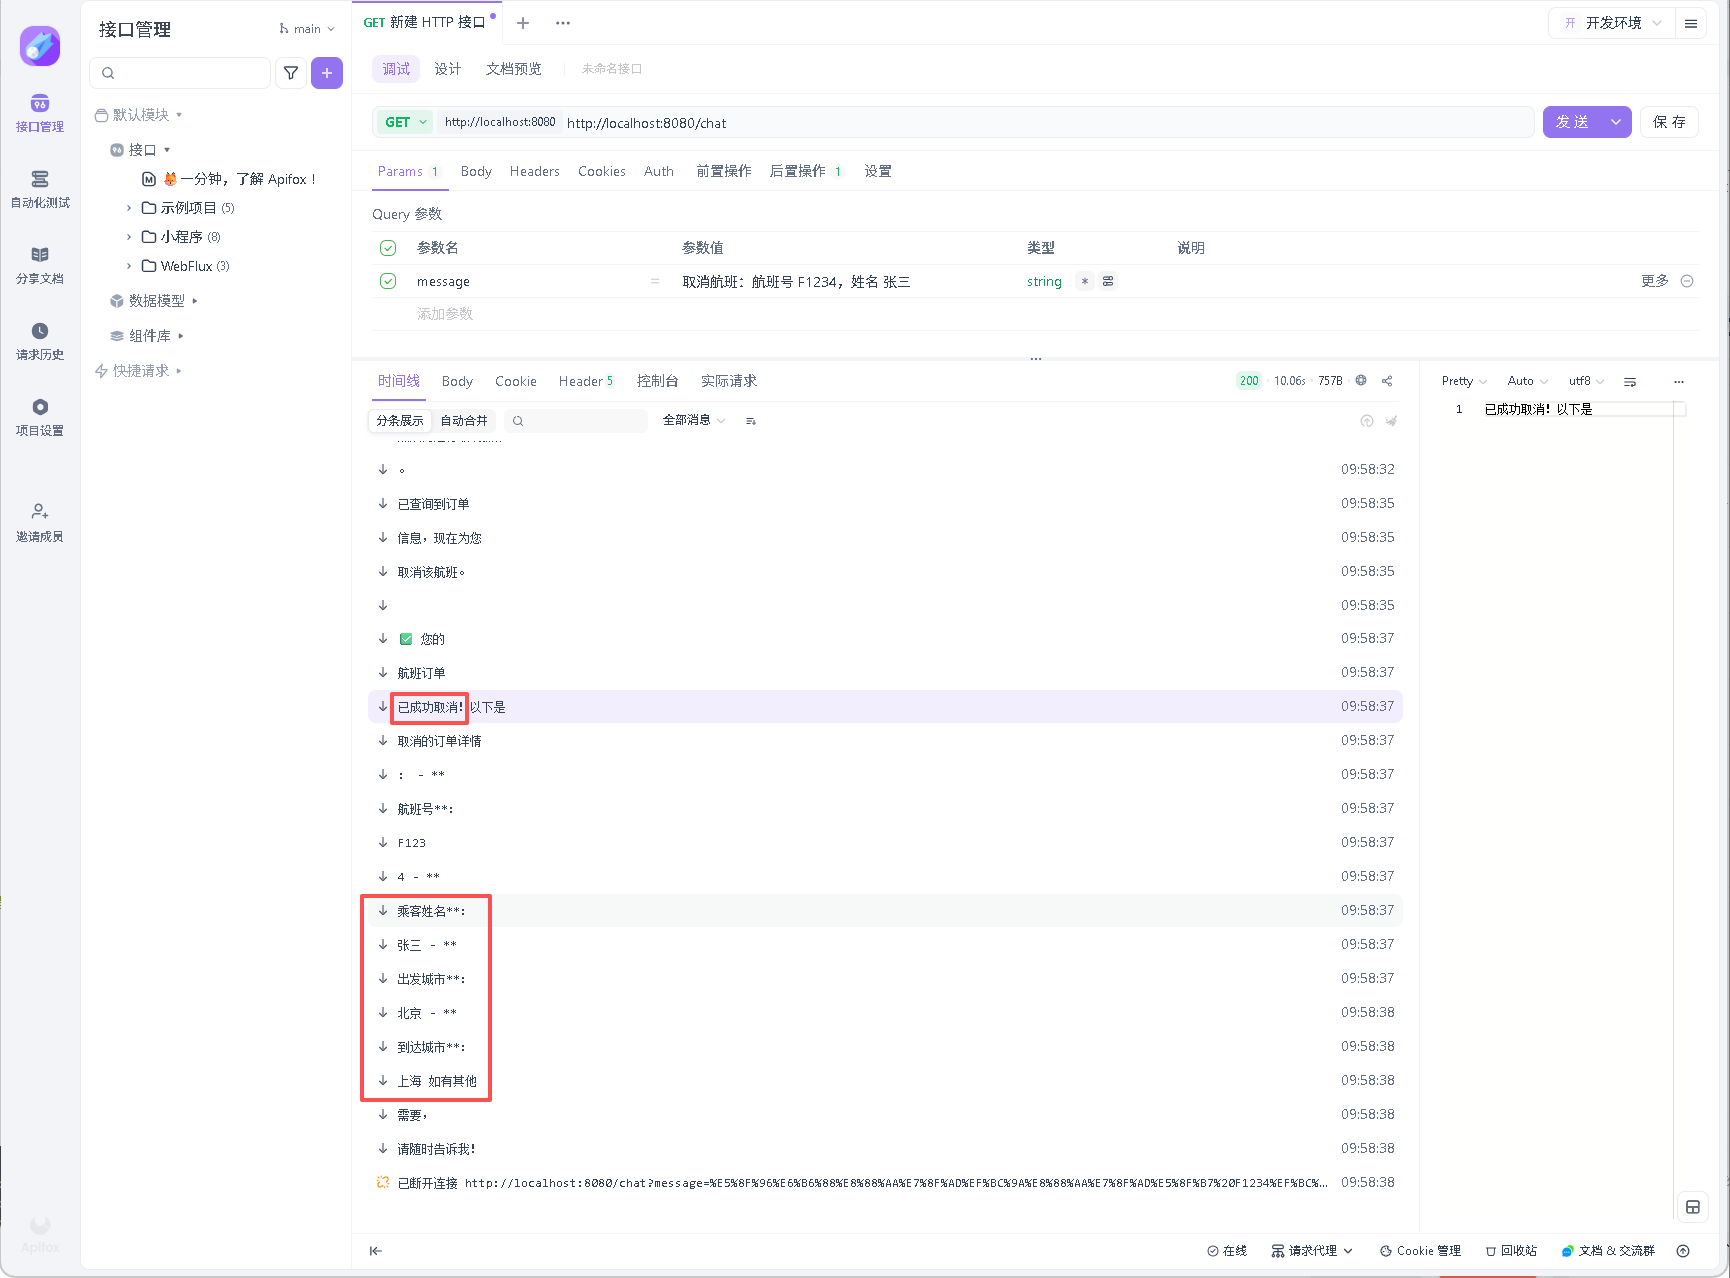Screen dimensions: 1730x1278
Task: Open 文档 & 交流群 link
Action: click(1608, 1251)
